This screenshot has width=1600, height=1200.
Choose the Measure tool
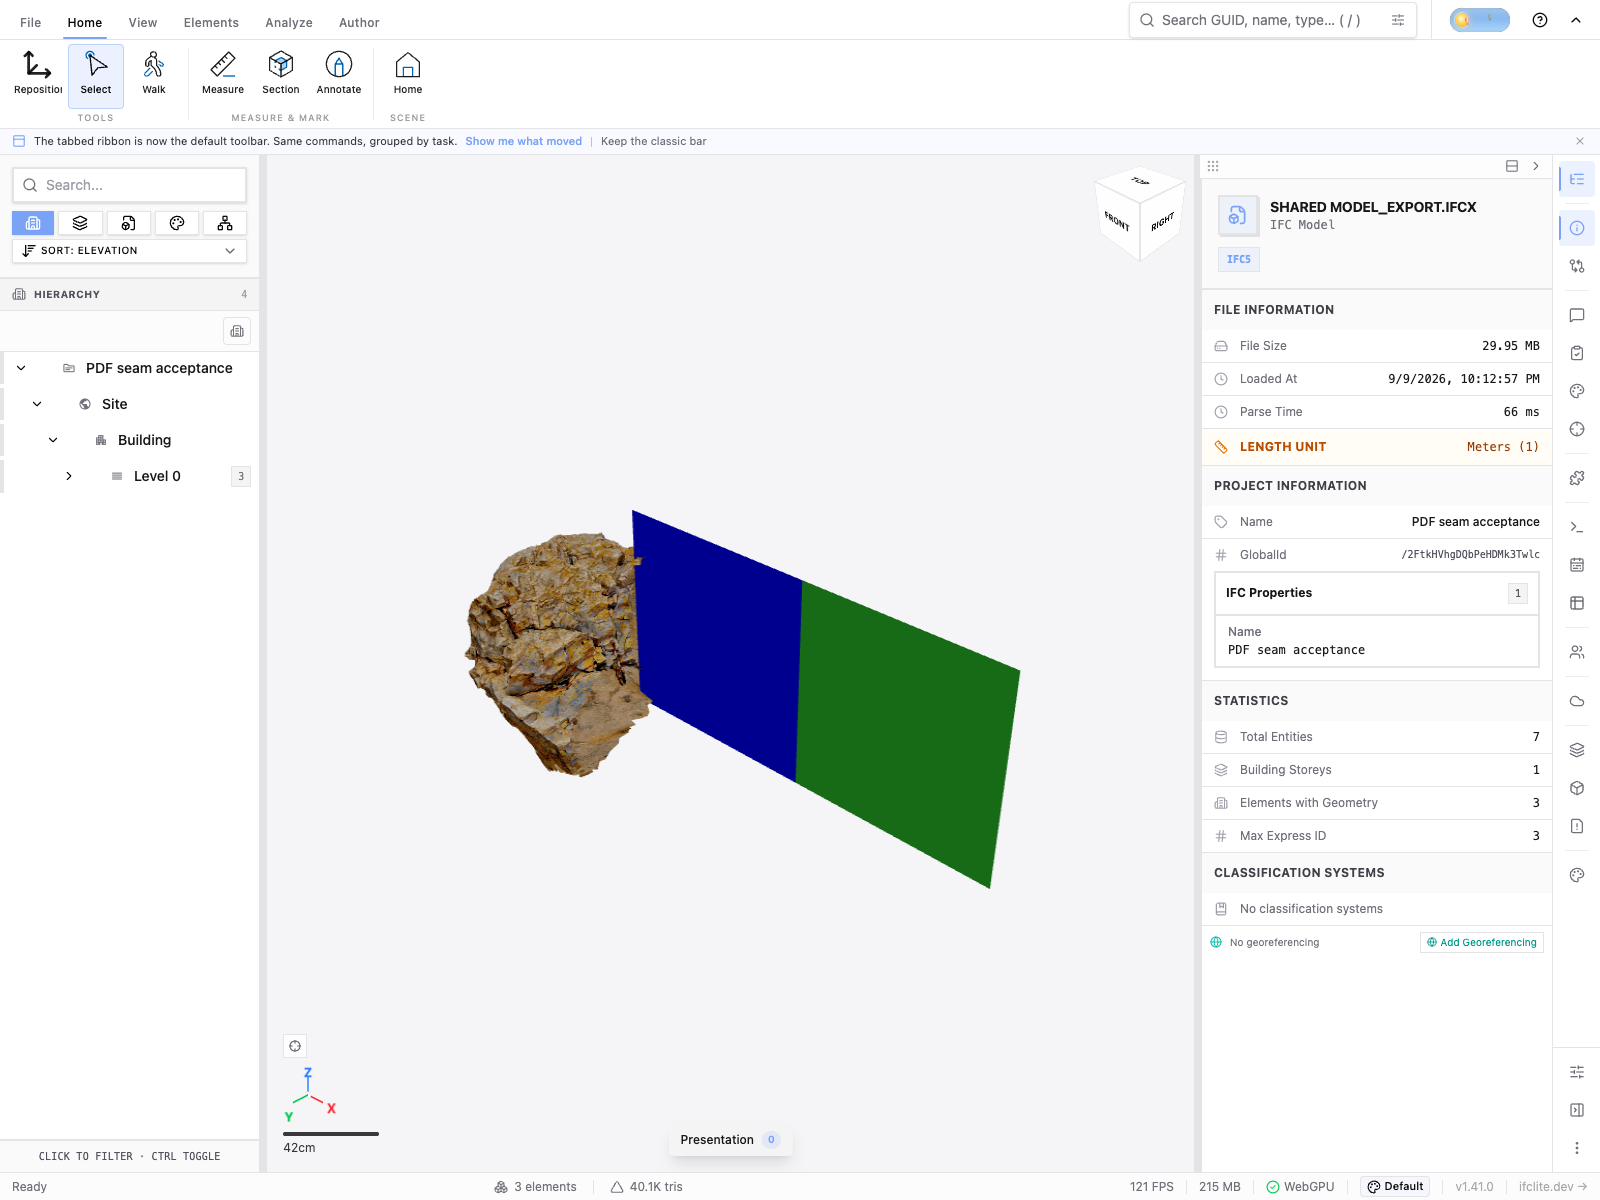click(223, 75)
